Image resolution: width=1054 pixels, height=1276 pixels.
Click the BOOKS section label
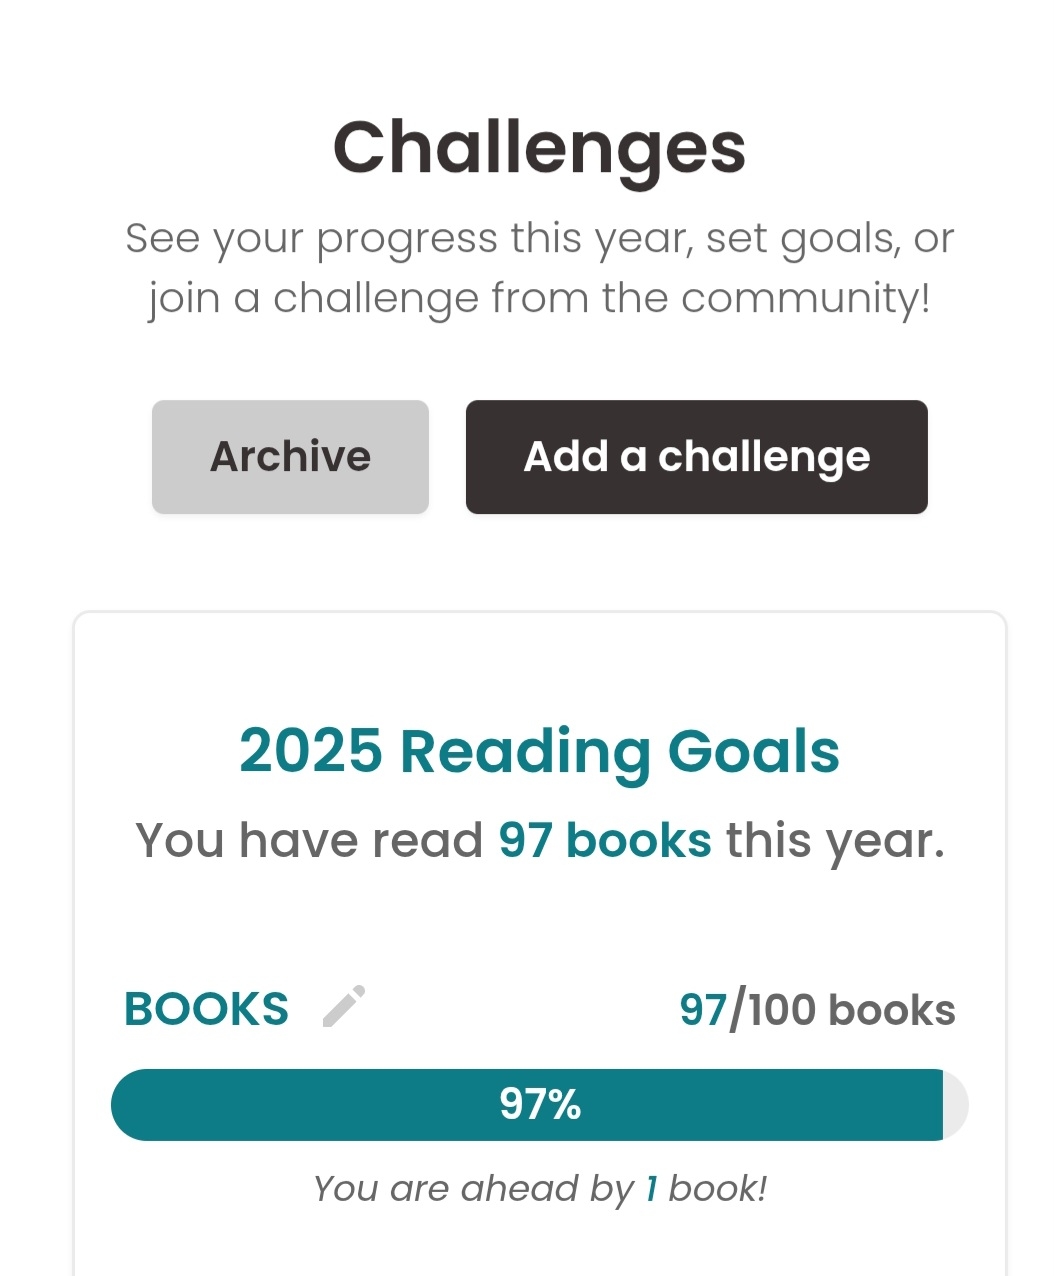[x=206, y=1009]
